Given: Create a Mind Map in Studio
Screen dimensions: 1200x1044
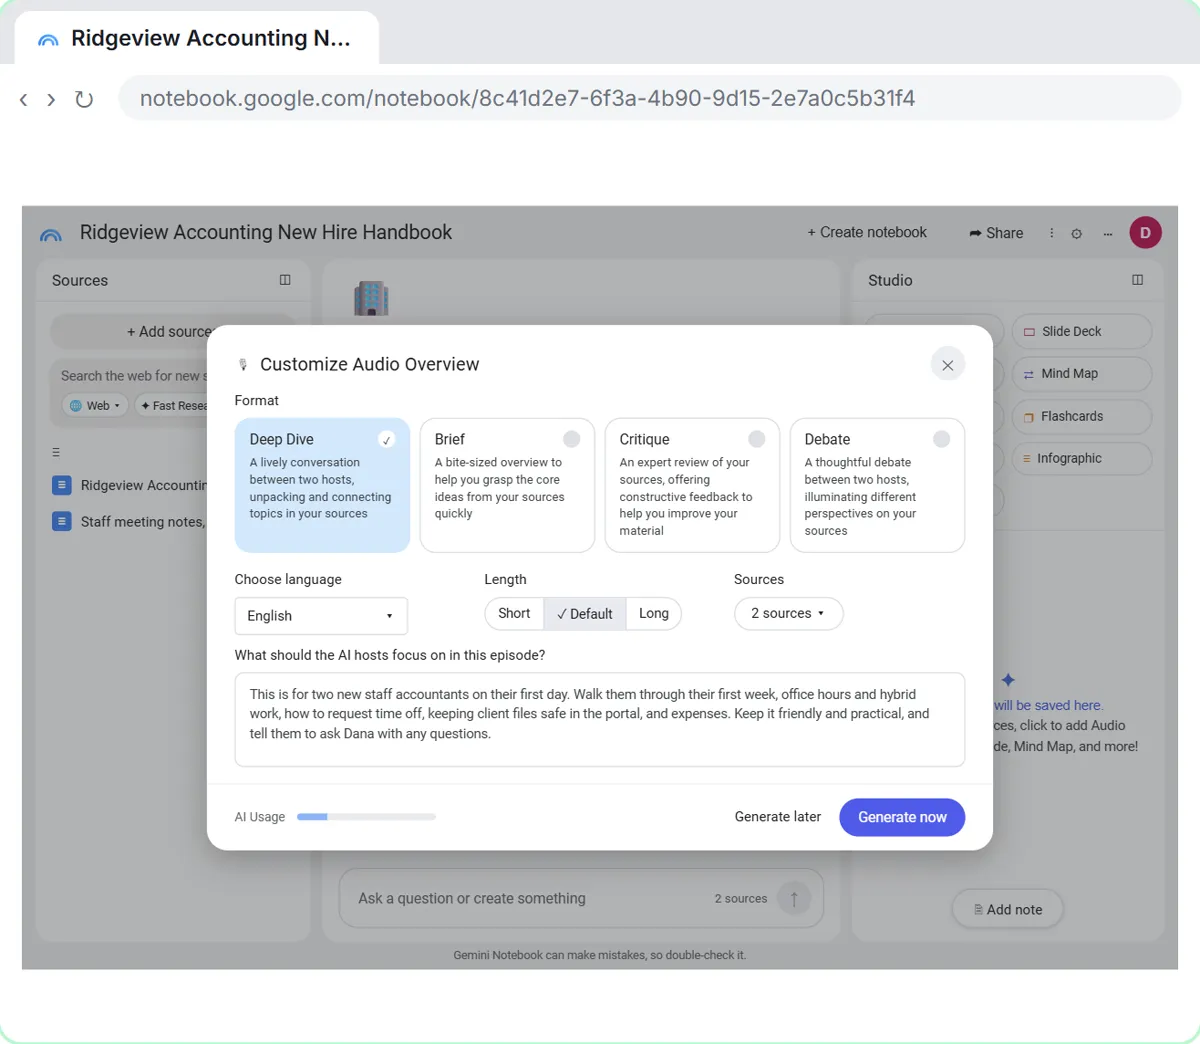Looking at the screenshot, I should click(1082, 374).
